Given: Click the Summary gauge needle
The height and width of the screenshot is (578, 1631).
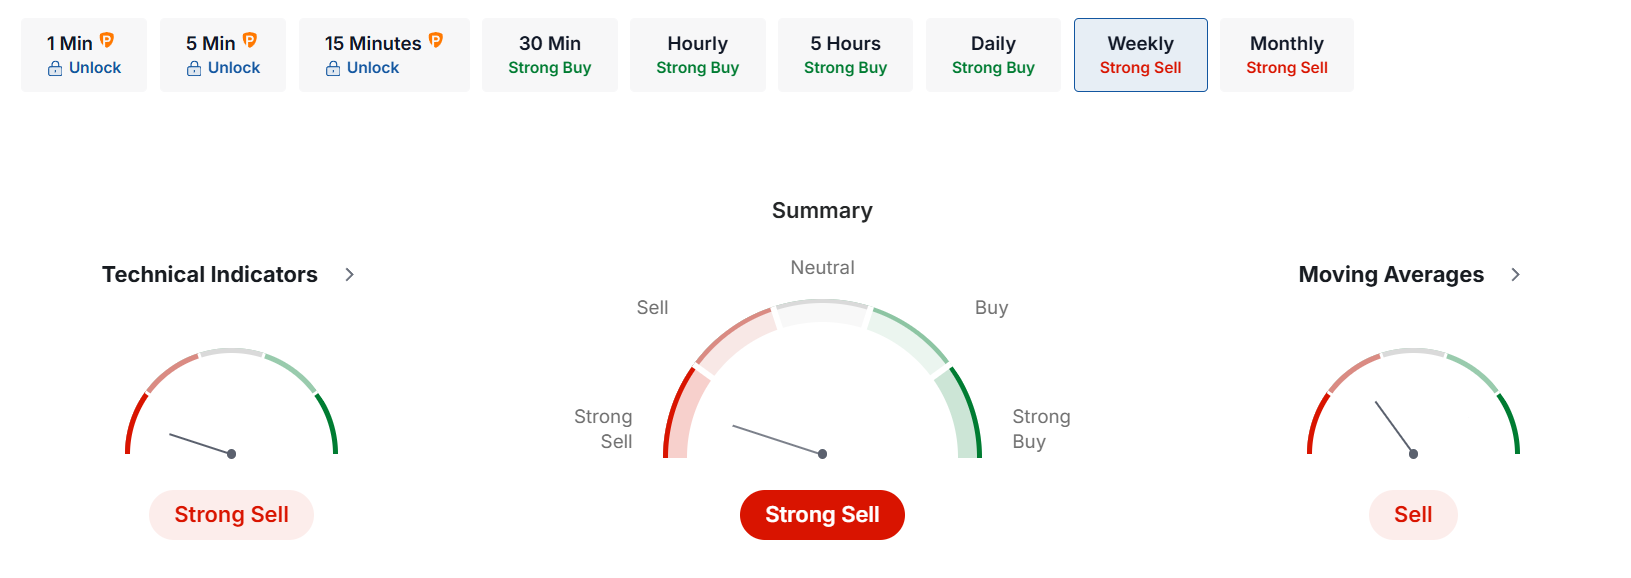Looking at the screenshot, I should pyautogui.click(x=778, y=440).
